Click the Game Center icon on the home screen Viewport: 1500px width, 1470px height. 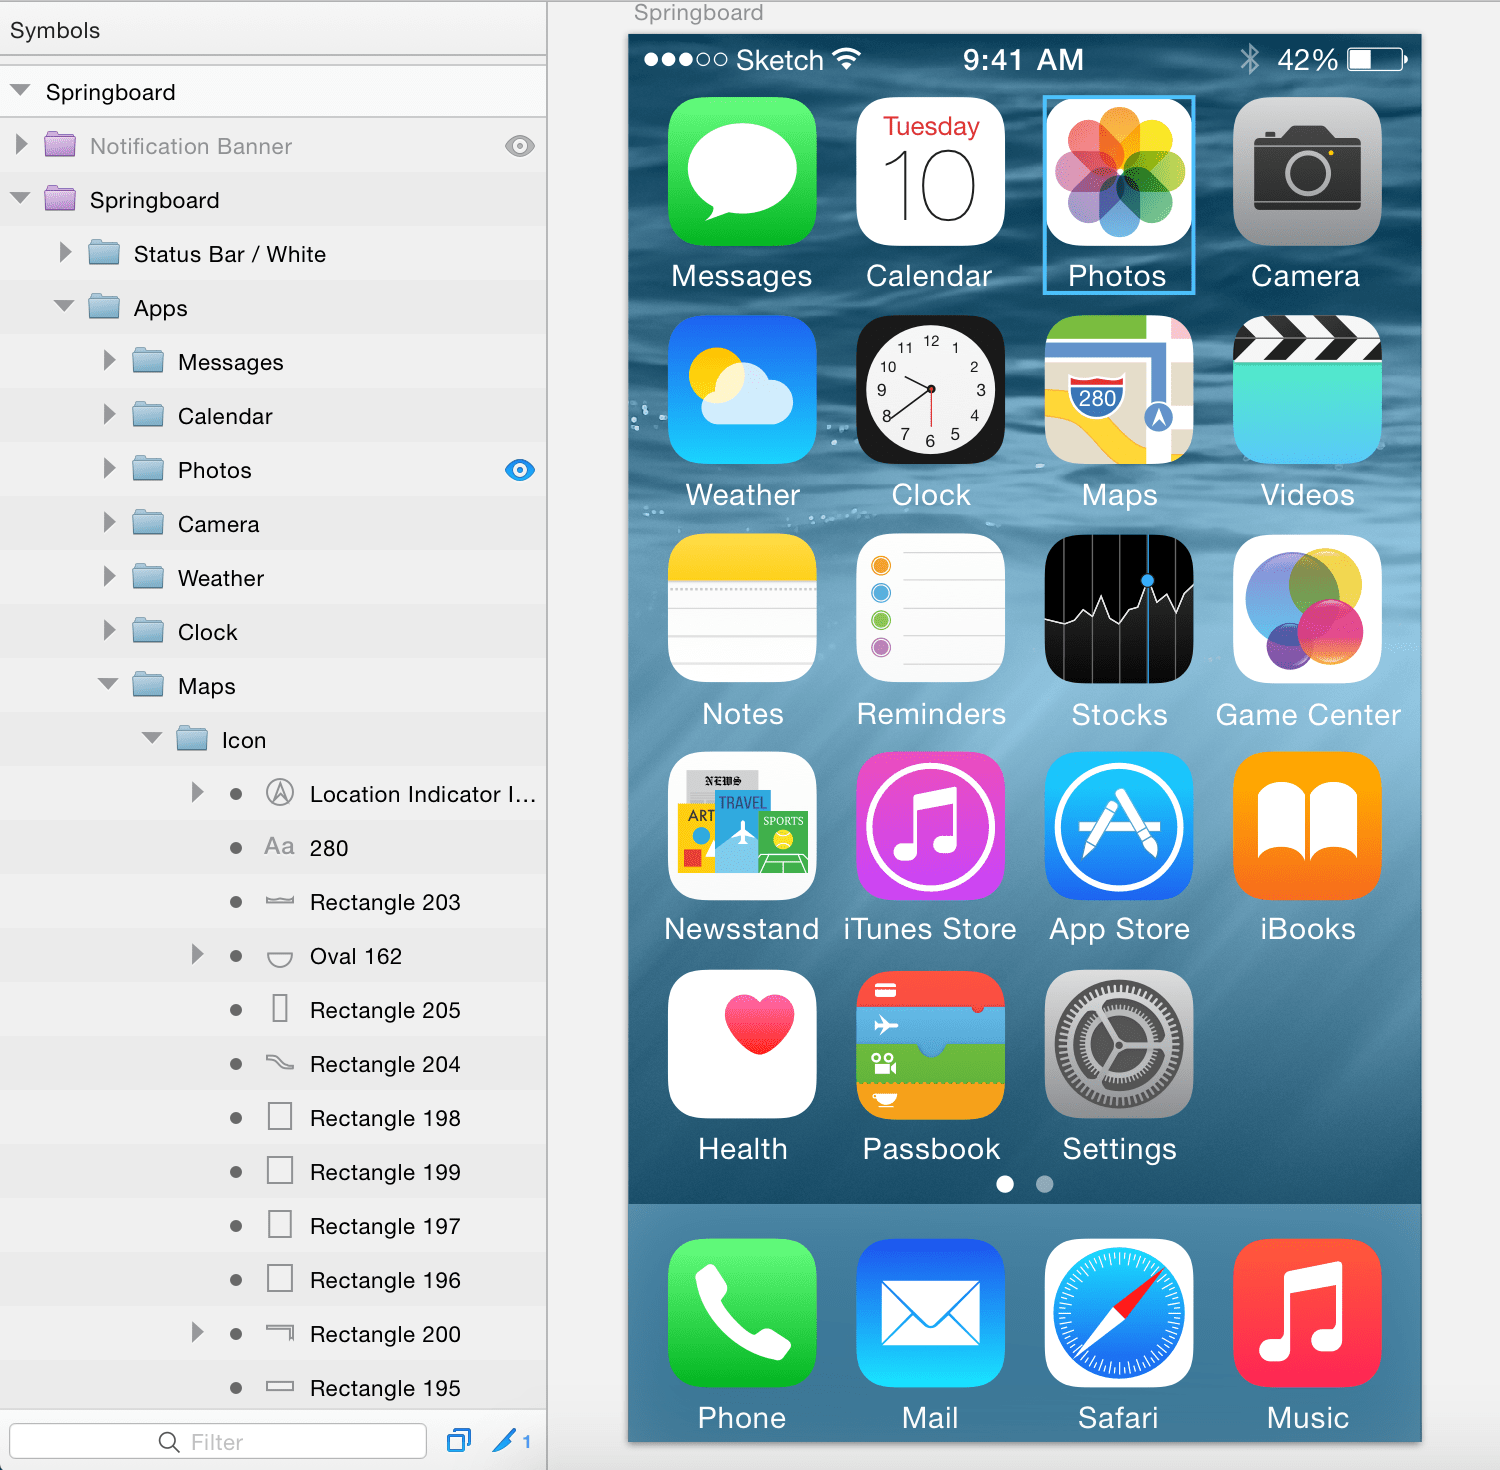(x=1306, y=608)
